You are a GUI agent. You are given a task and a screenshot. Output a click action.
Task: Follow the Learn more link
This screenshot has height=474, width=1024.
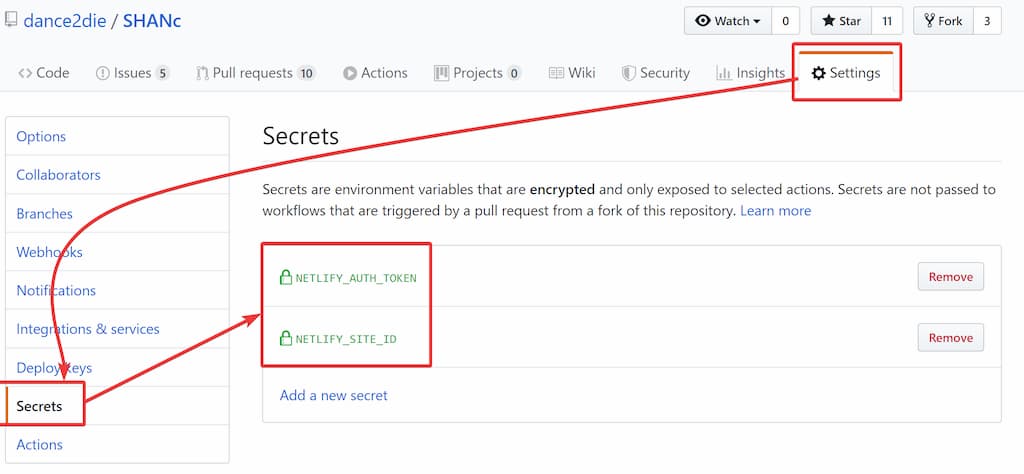click(x=775, y=211)
